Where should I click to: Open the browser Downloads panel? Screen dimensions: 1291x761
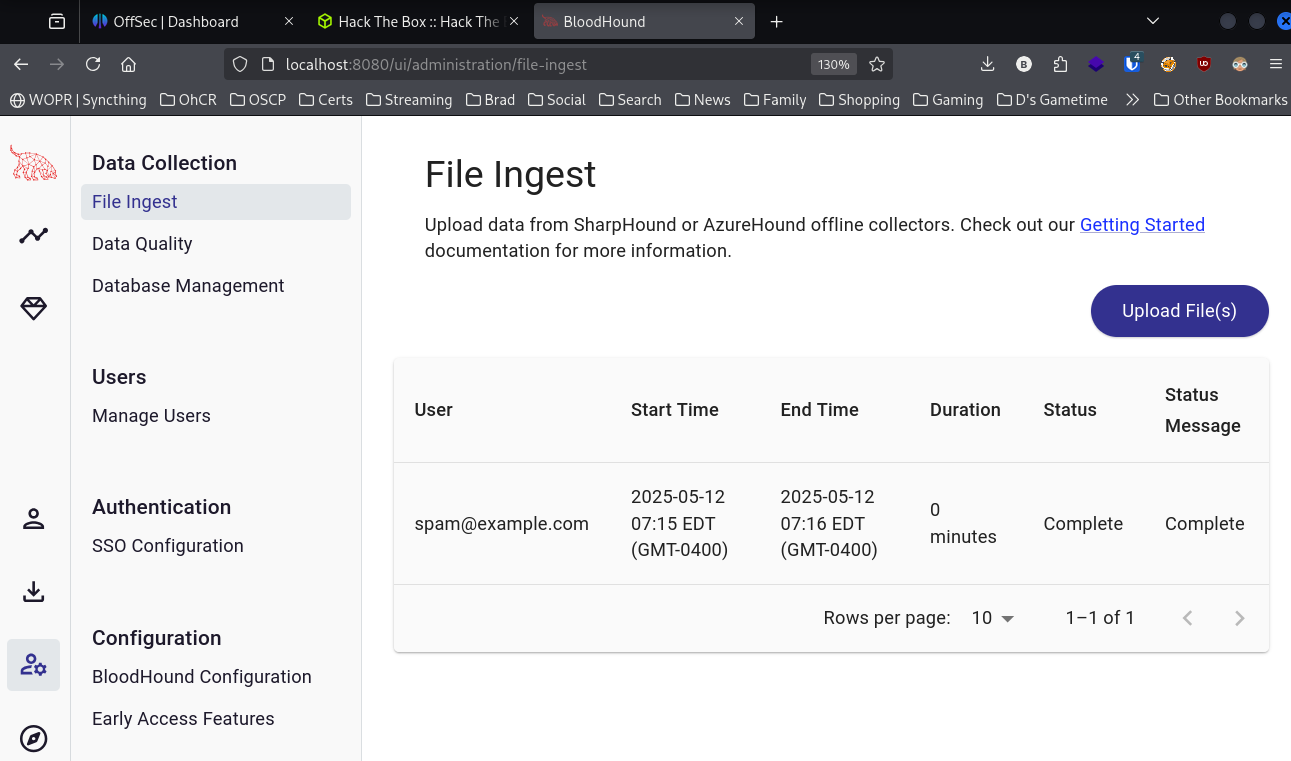pos(987,64)
